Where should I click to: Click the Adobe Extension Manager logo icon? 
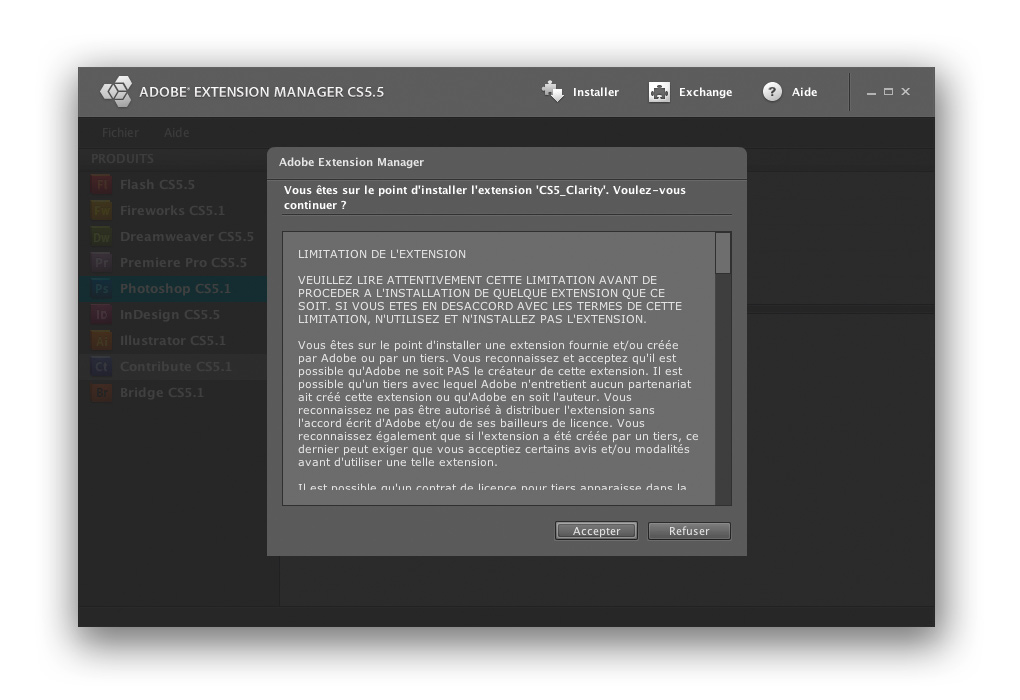coord(116,92)
